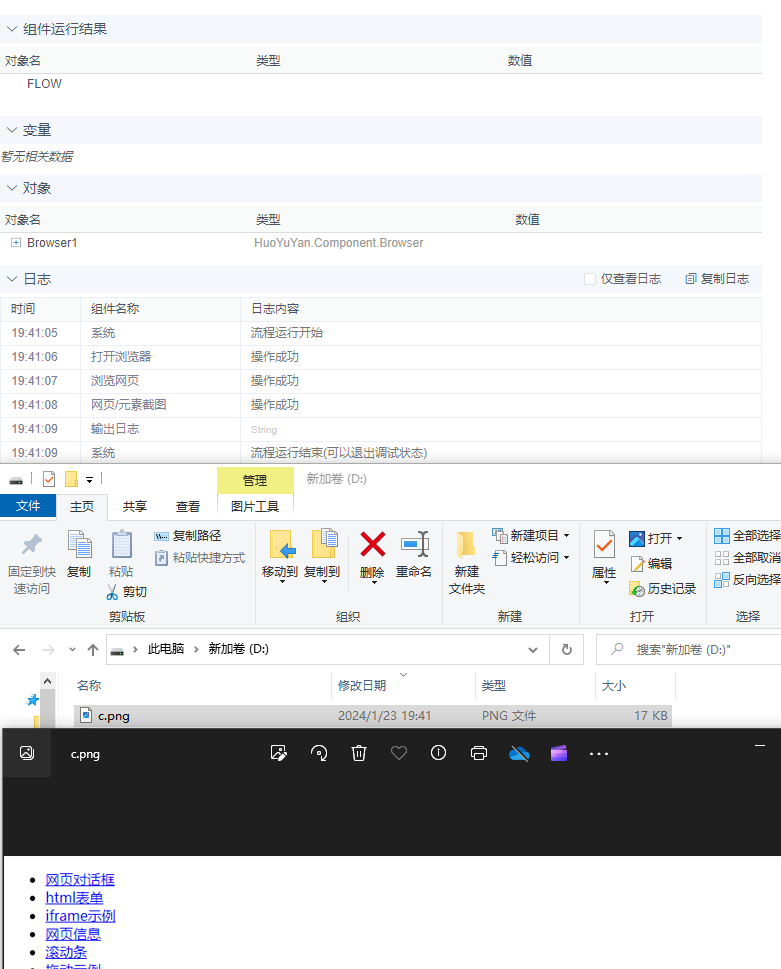Click 编辑 in the ribbon
This screenshot has width=781, height=969.
651,564
